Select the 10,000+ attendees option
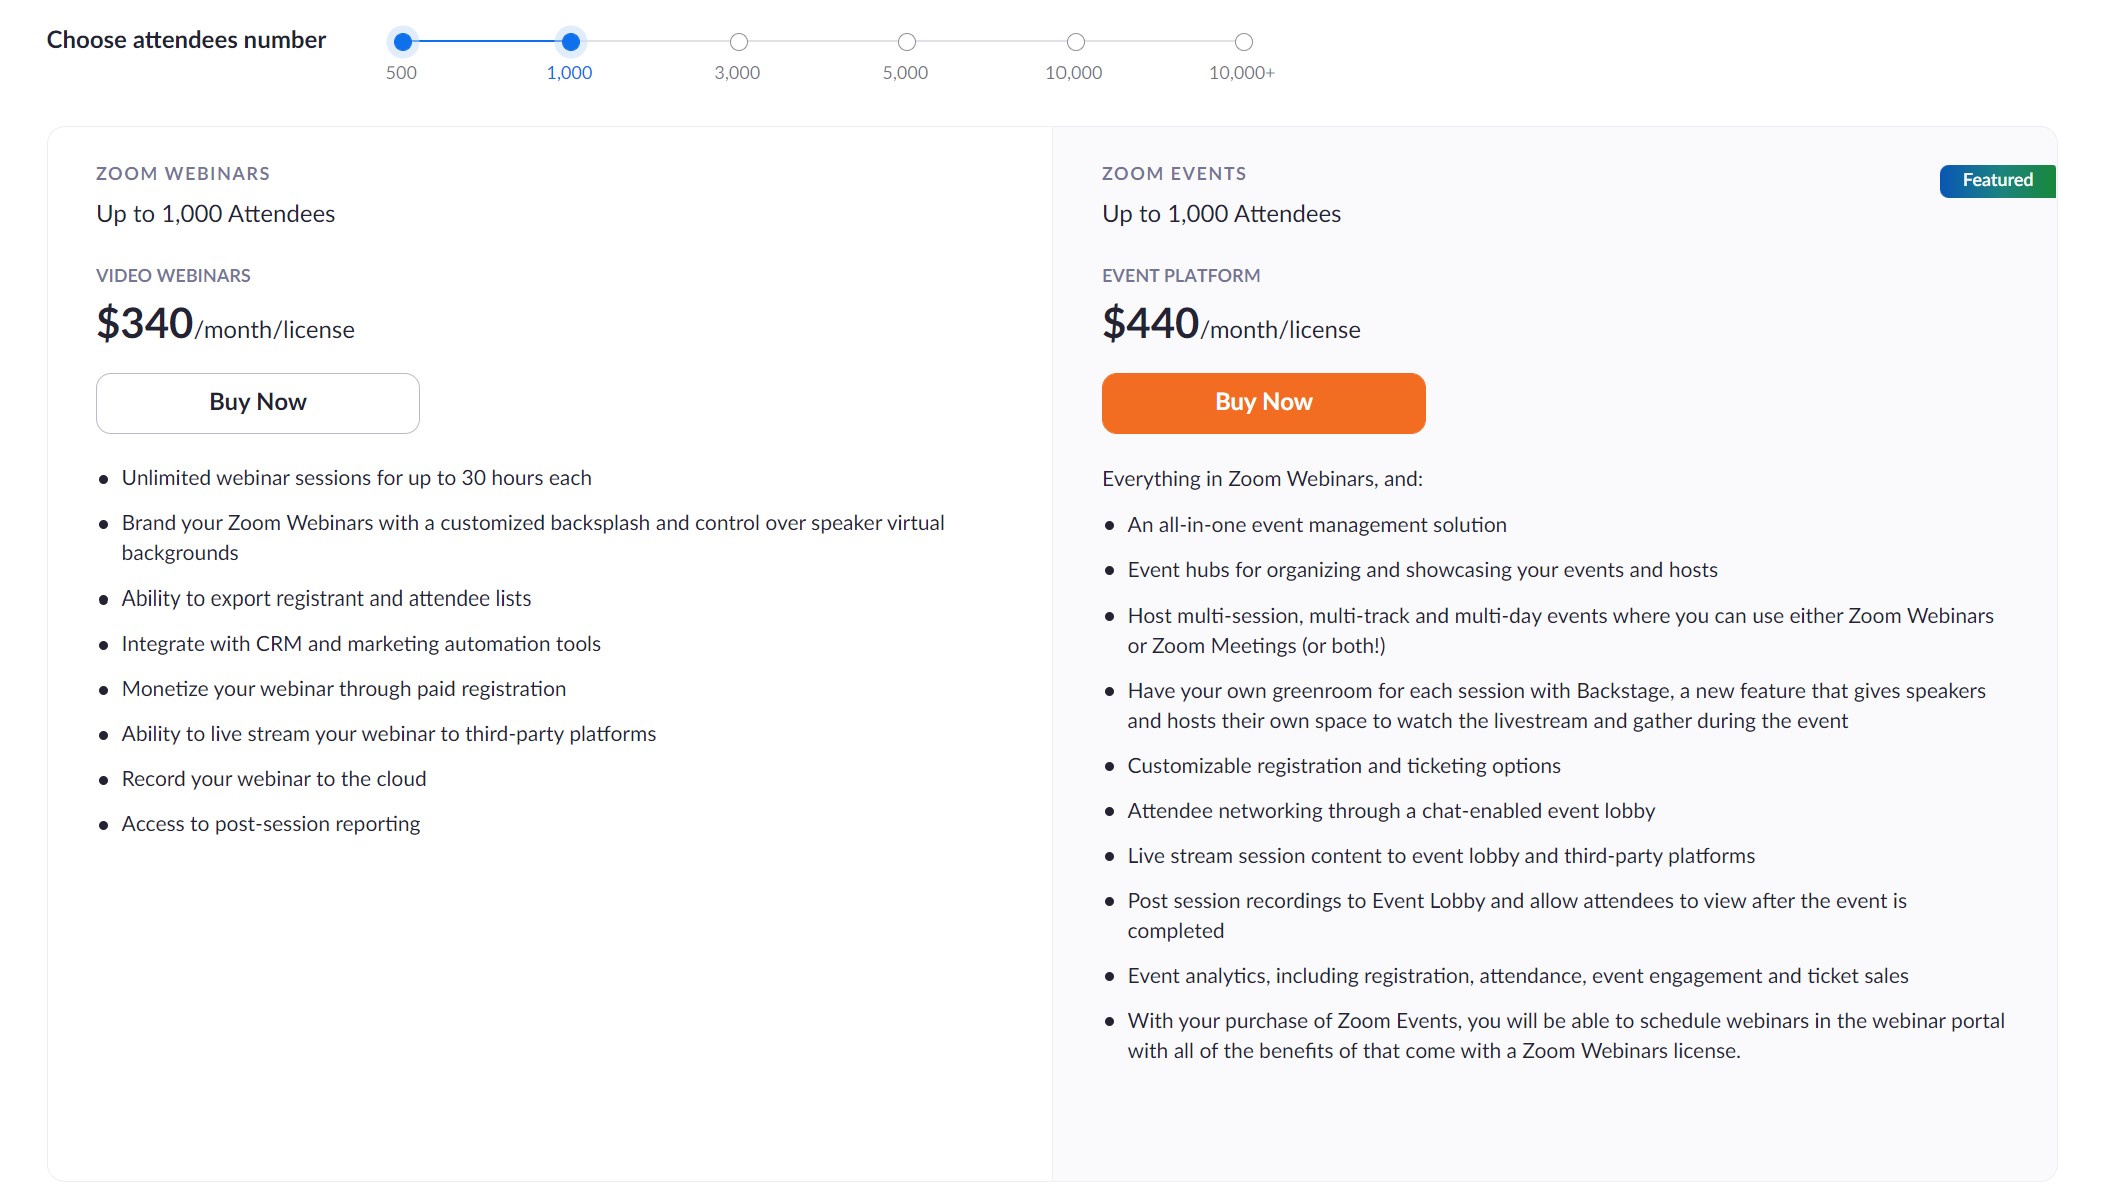The height and width of the screenshot is (1200, 2118). click(1244, 41)
